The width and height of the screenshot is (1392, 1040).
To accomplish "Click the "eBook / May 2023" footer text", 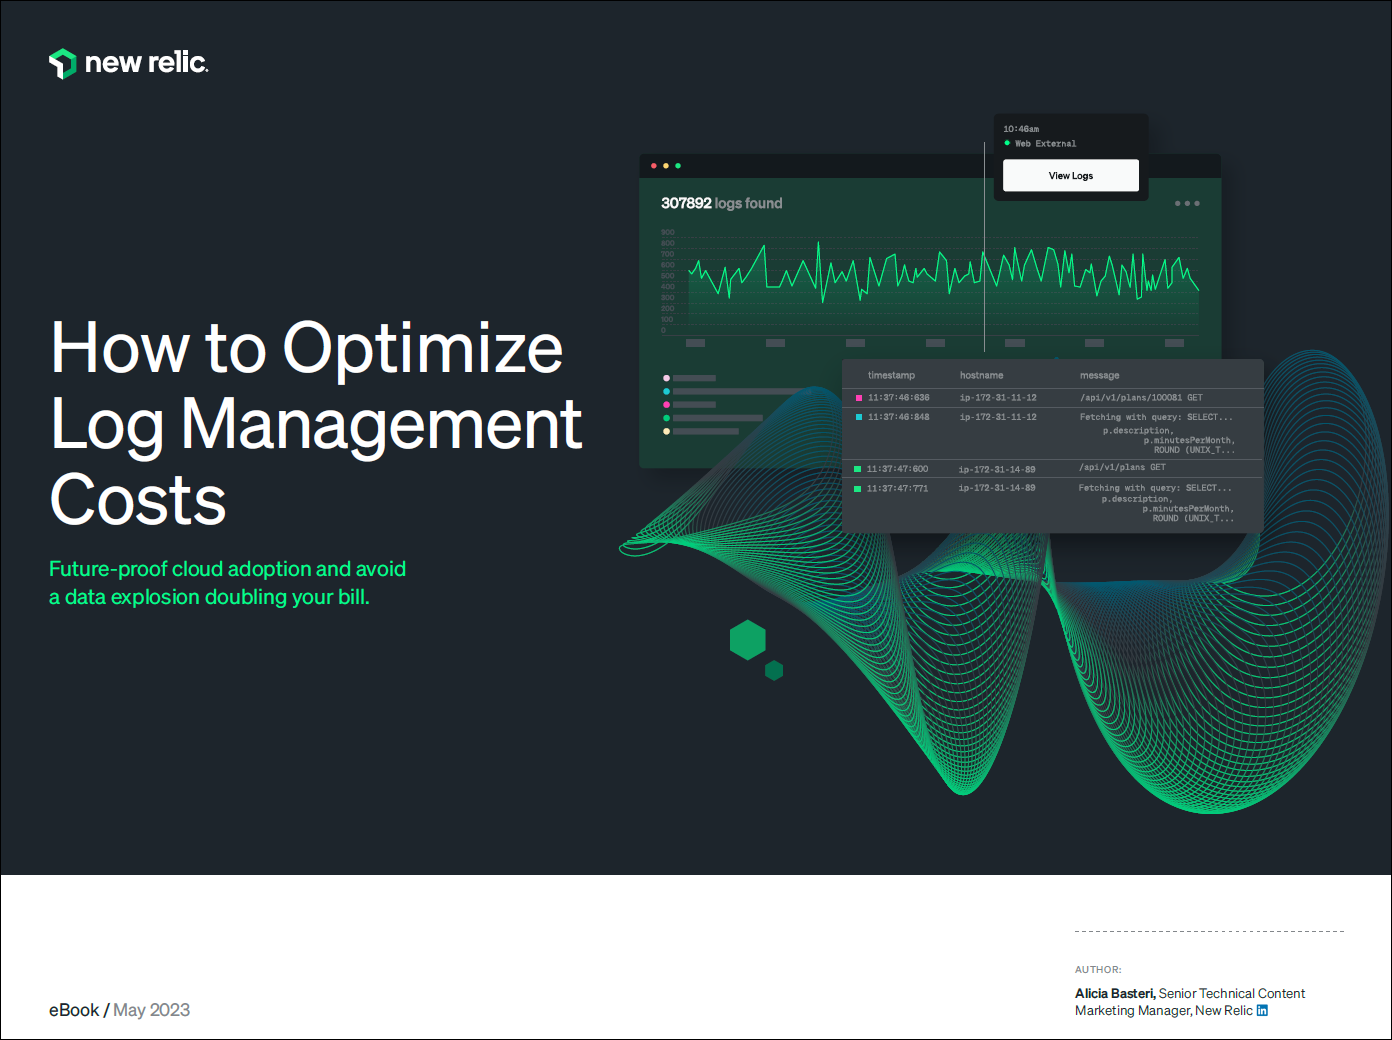I will pos(119,1010).
